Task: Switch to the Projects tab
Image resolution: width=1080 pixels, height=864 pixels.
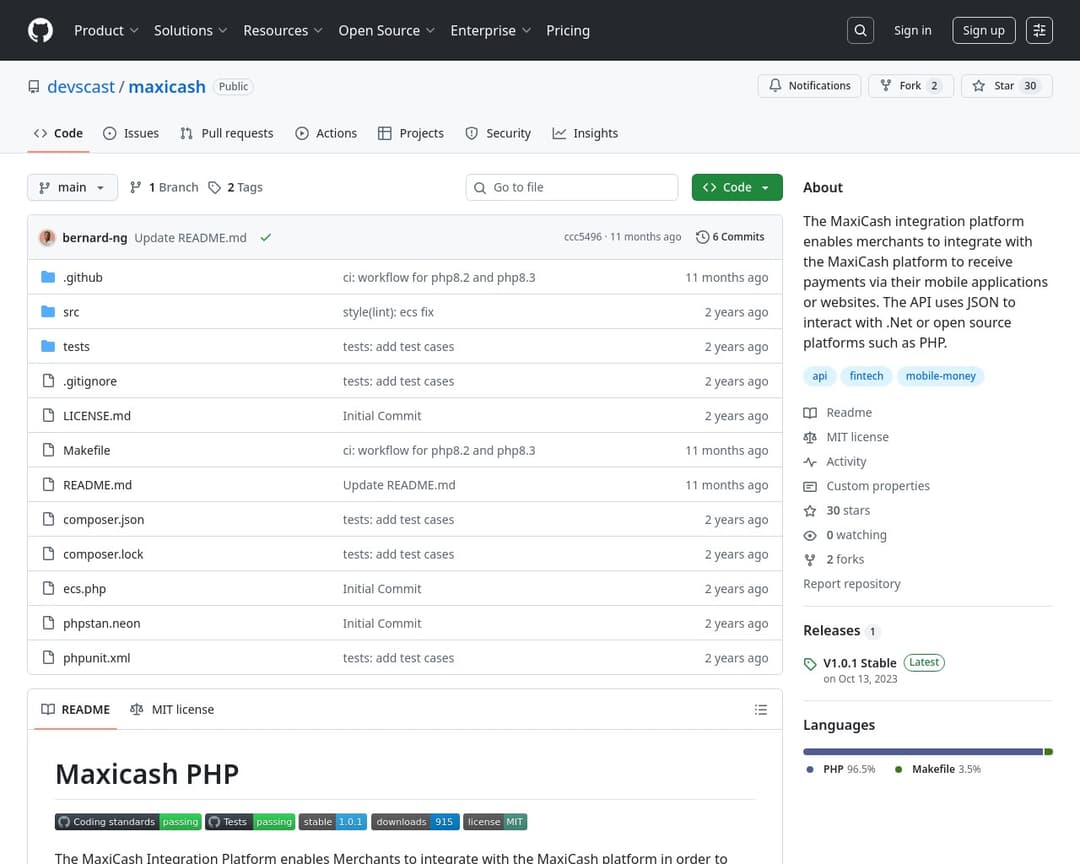Action: click(411, 134)
